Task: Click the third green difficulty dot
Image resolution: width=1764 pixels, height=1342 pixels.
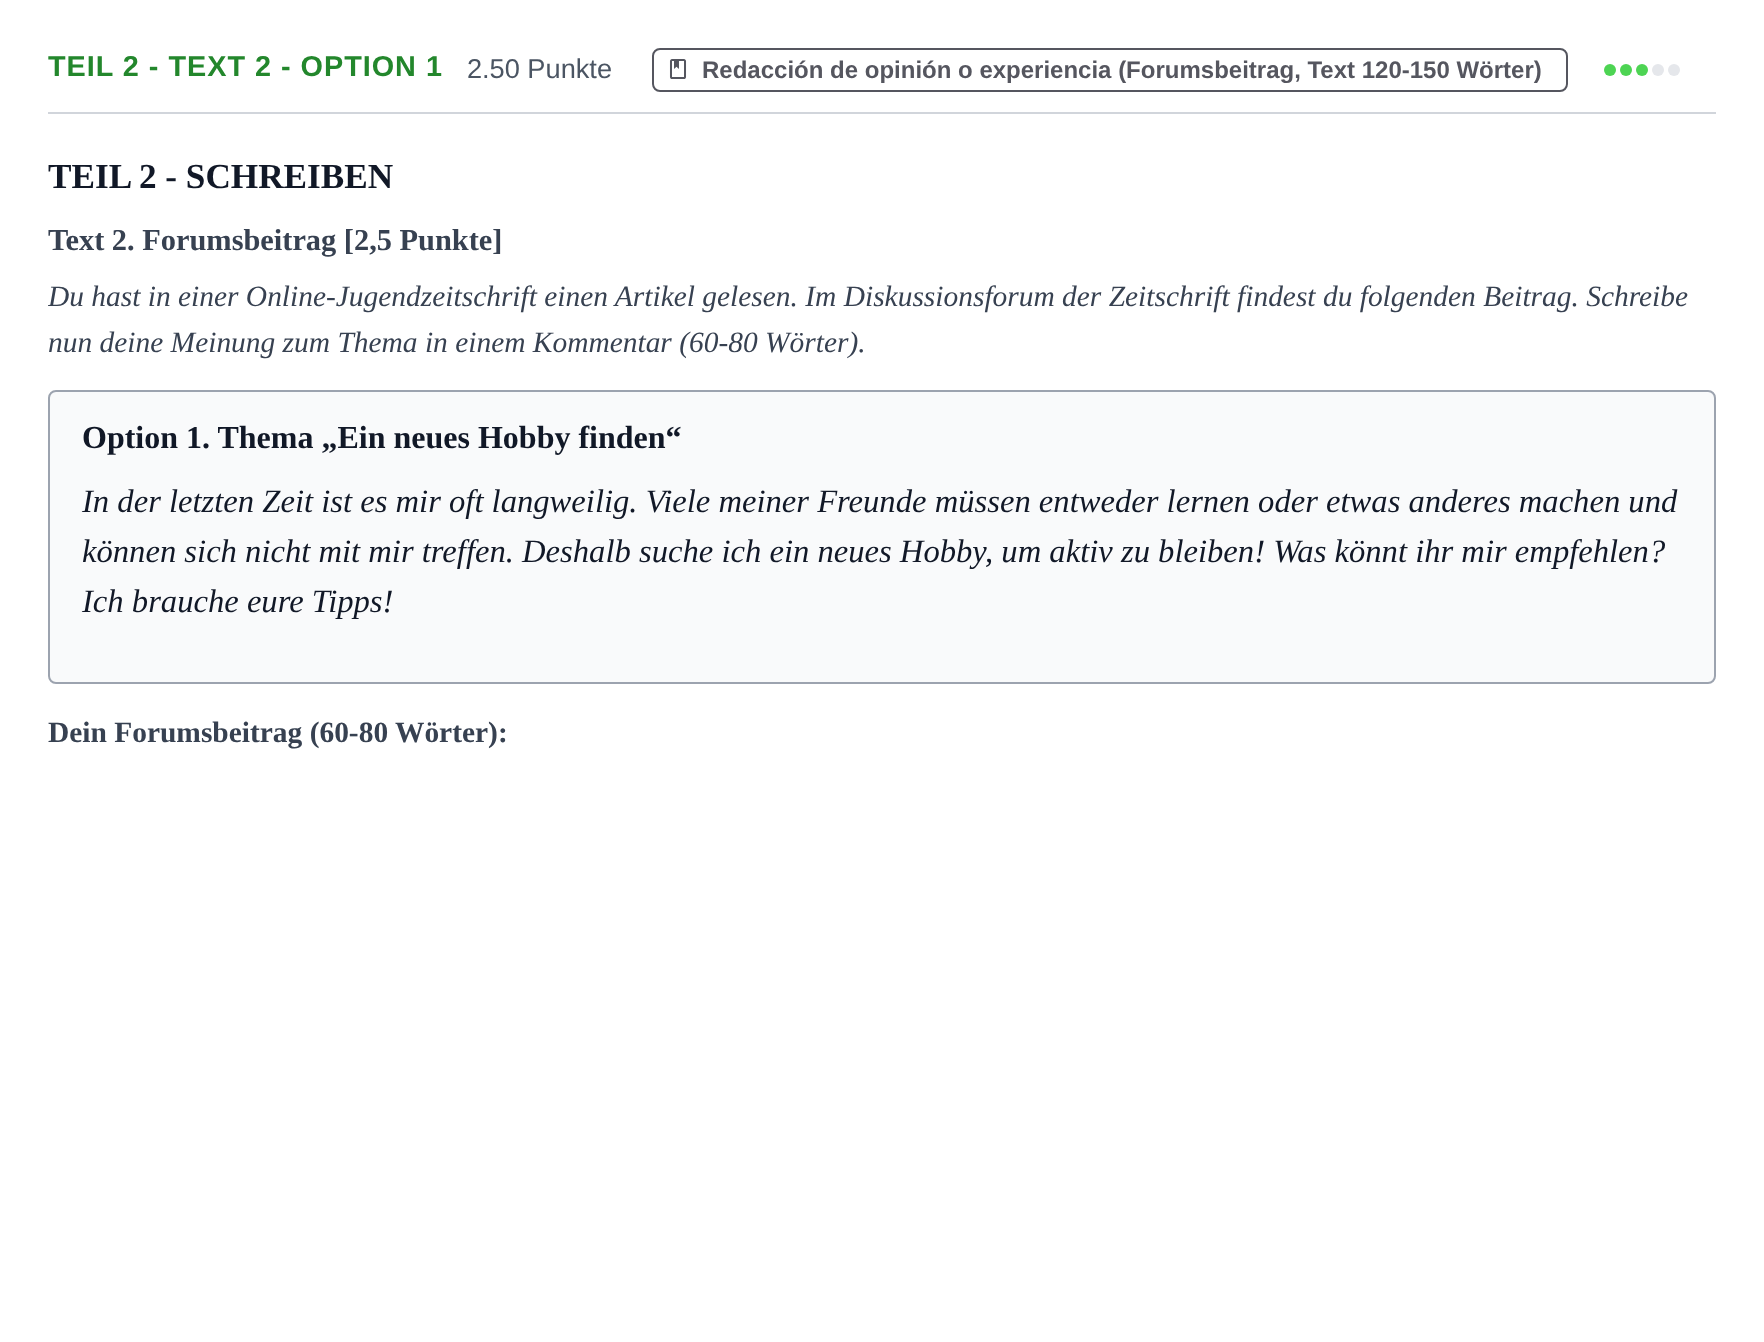Action: 1642,70
